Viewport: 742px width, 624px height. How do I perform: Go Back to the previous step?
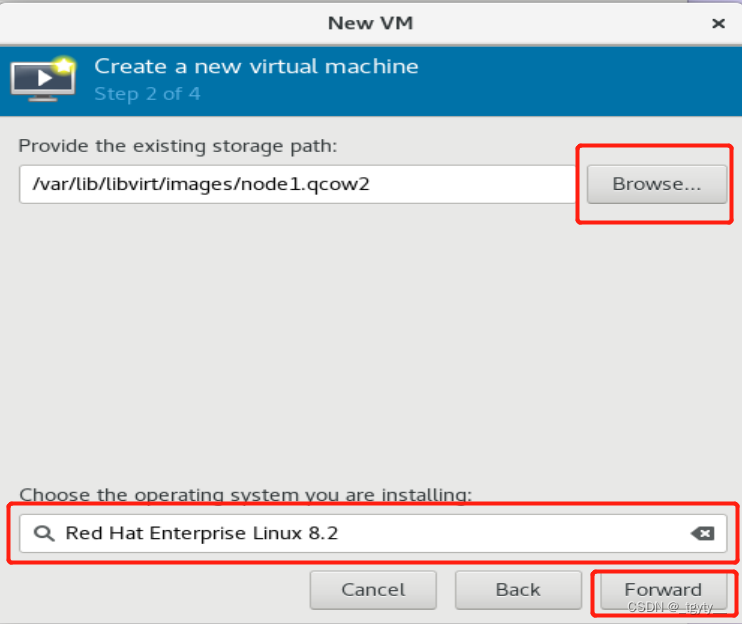(517, 589)
